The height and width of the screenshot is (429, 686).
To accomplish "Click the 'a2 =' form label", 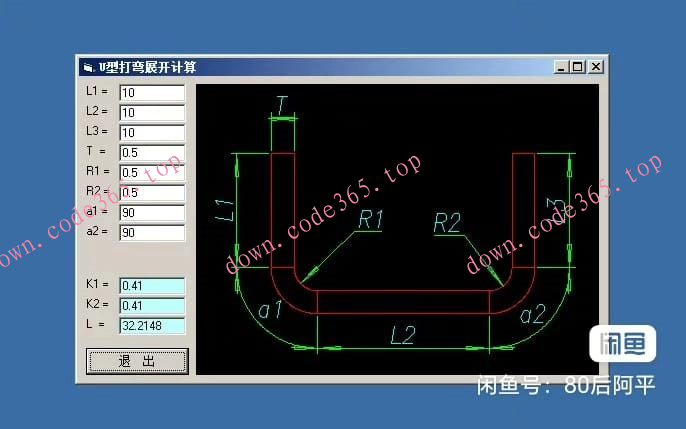I will (97, 231).
